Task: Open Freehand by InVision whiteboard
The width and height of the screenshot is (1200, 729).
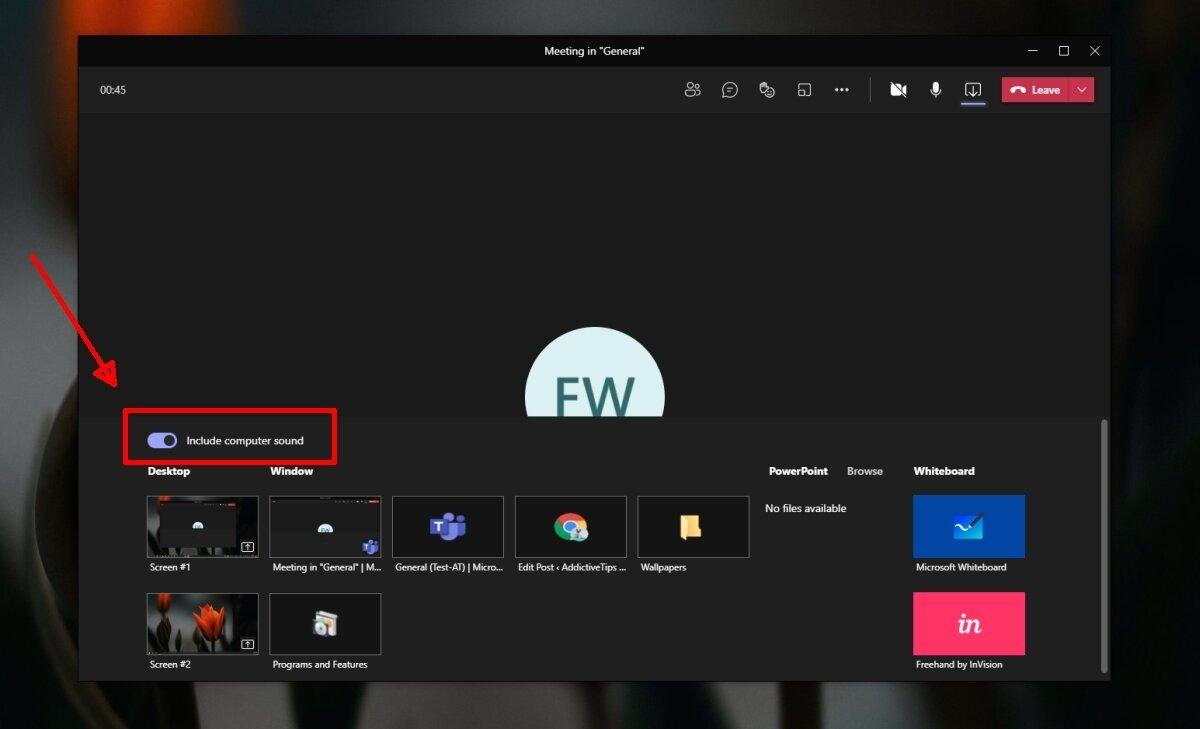Action: 968,622
